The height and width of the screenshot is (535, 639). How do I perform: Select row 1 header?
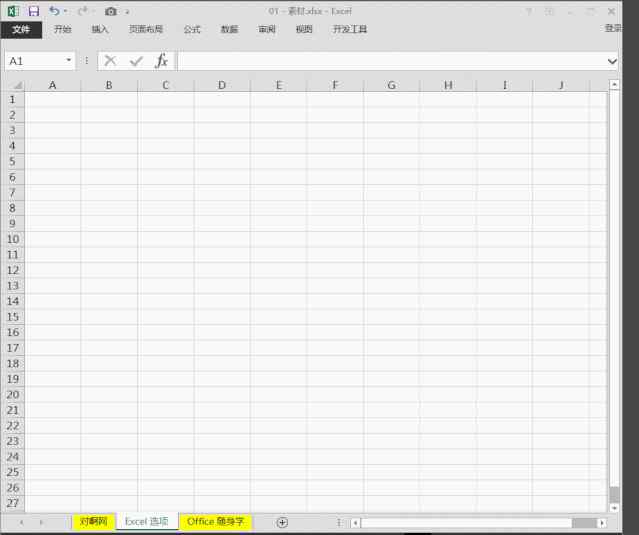coord(13,99)
